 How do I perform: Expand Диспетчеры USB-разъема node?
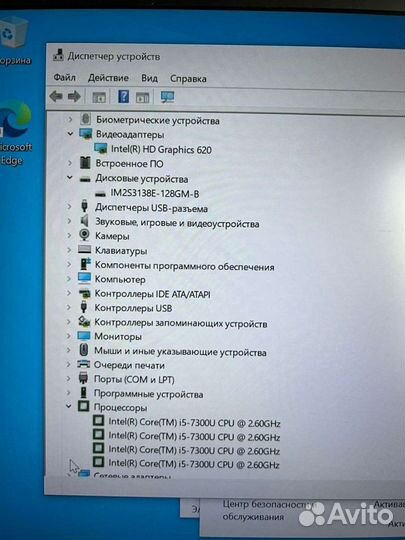(x=70, y=207)
